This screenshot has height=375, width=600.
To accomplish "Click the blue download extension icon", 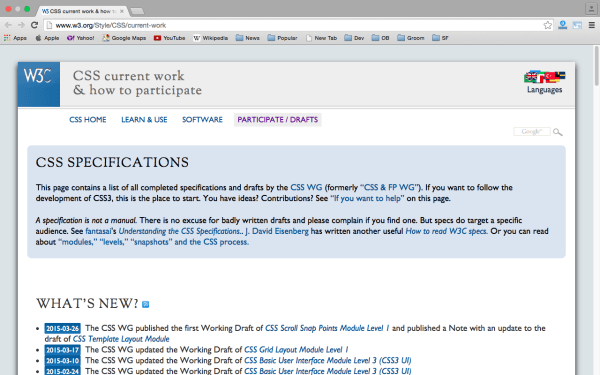I will coord(562,25).
